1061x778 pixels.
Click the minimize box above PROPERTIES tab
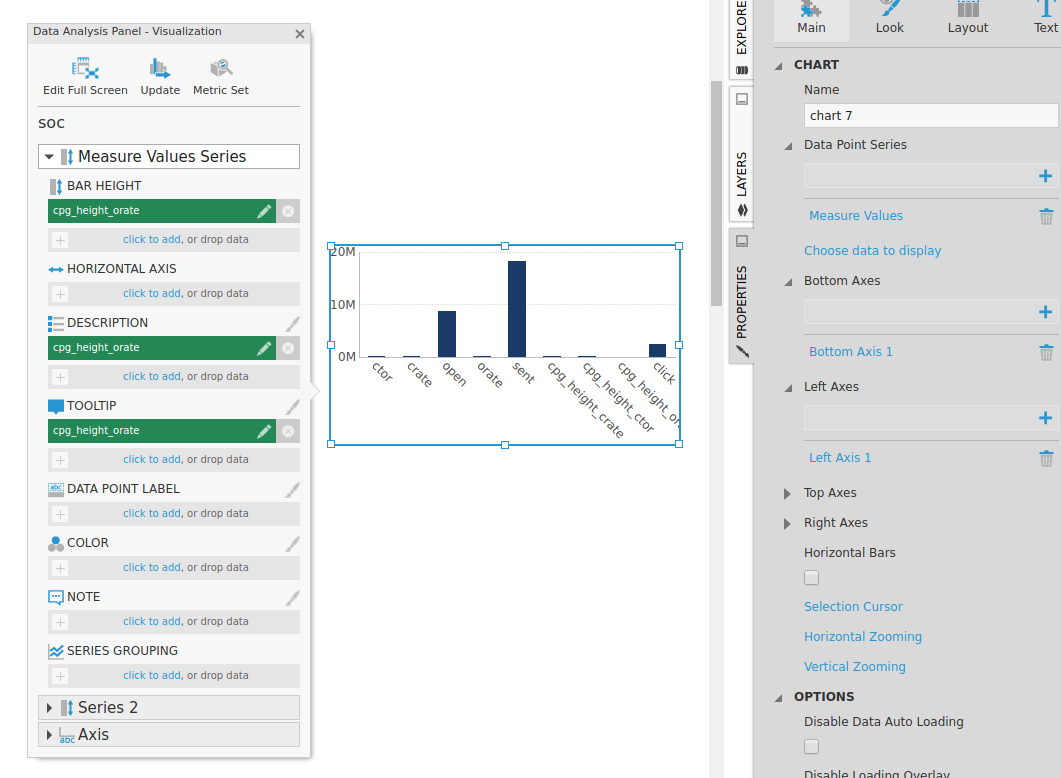click(742, 242)
